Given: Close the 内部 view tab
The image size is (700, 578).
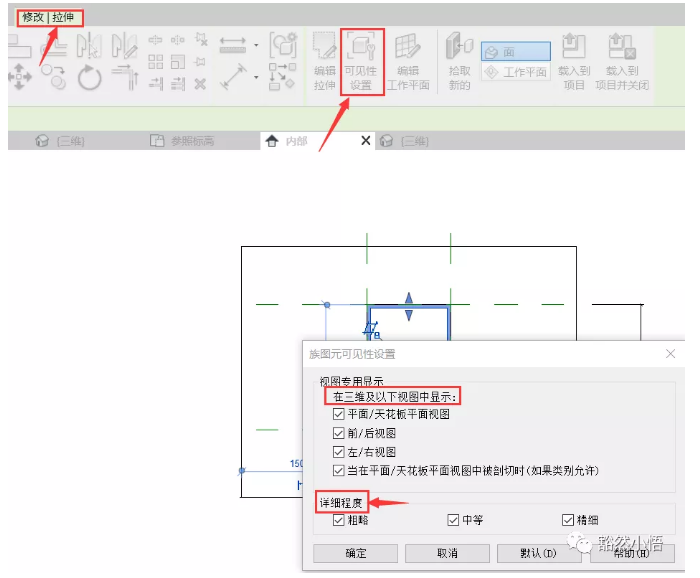Looking at the screenshot, I should [x=366, y=141].
